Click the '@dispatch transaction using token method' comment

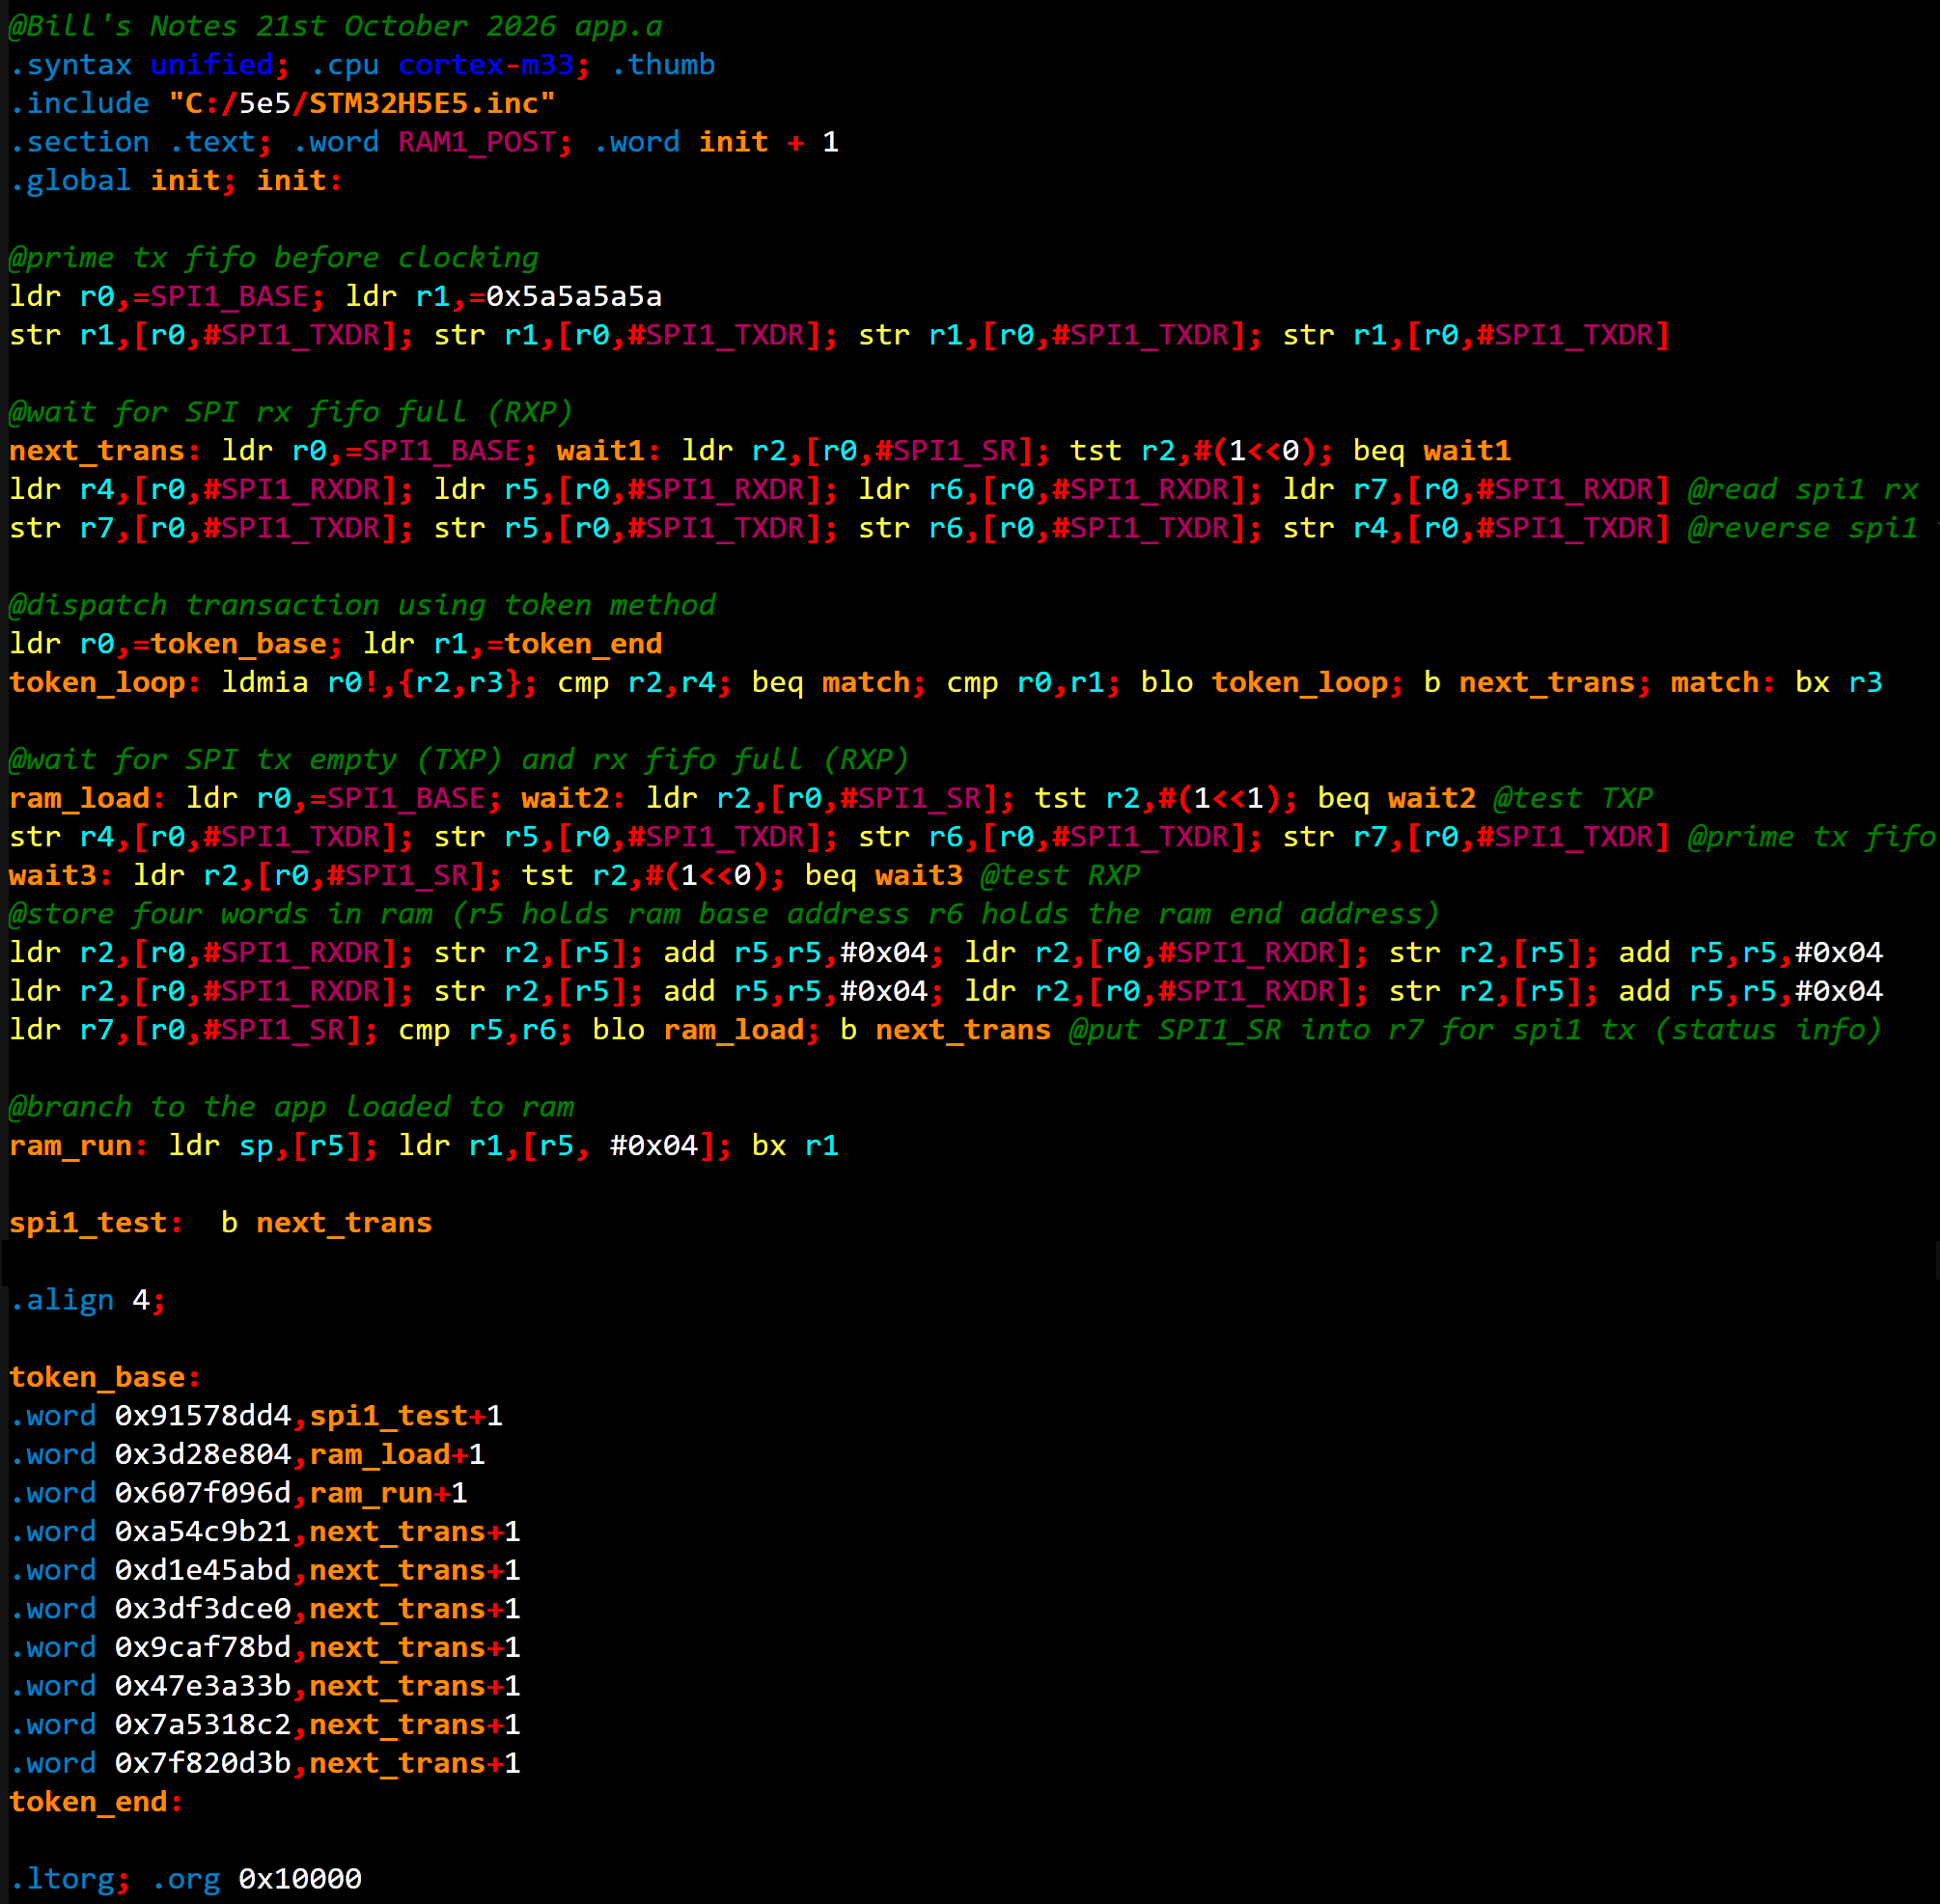[362, 605]
